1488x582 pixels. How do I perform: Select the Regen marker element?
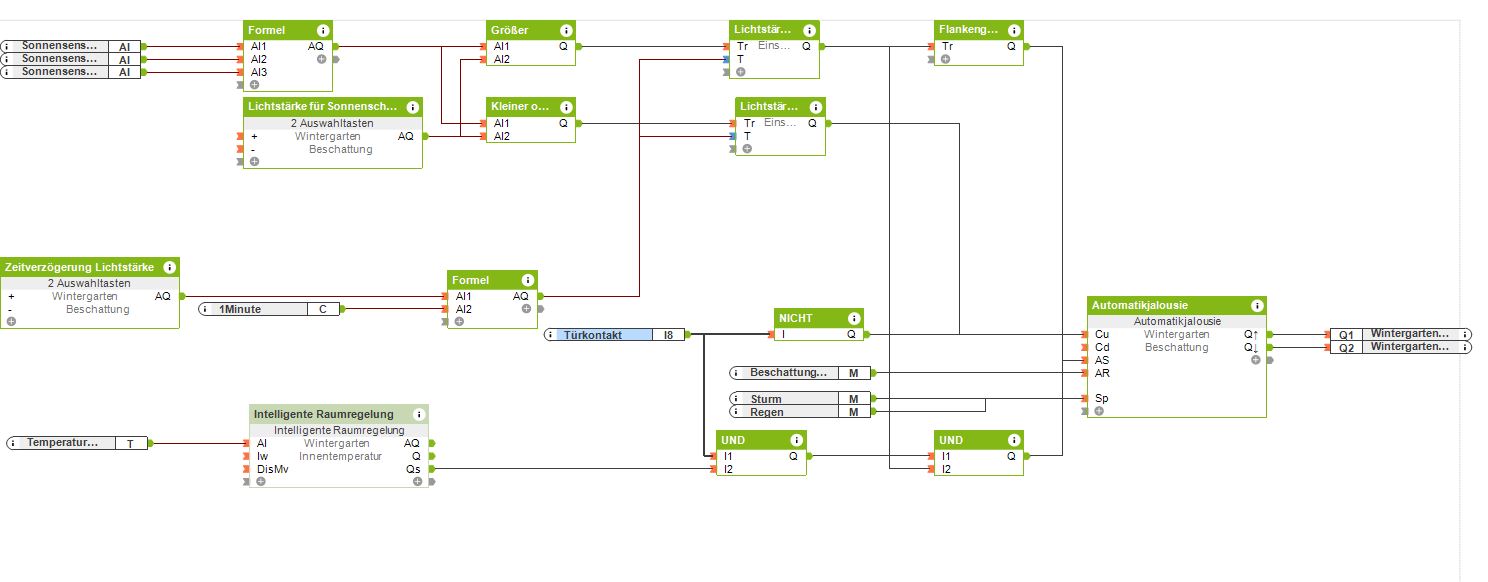800,412
